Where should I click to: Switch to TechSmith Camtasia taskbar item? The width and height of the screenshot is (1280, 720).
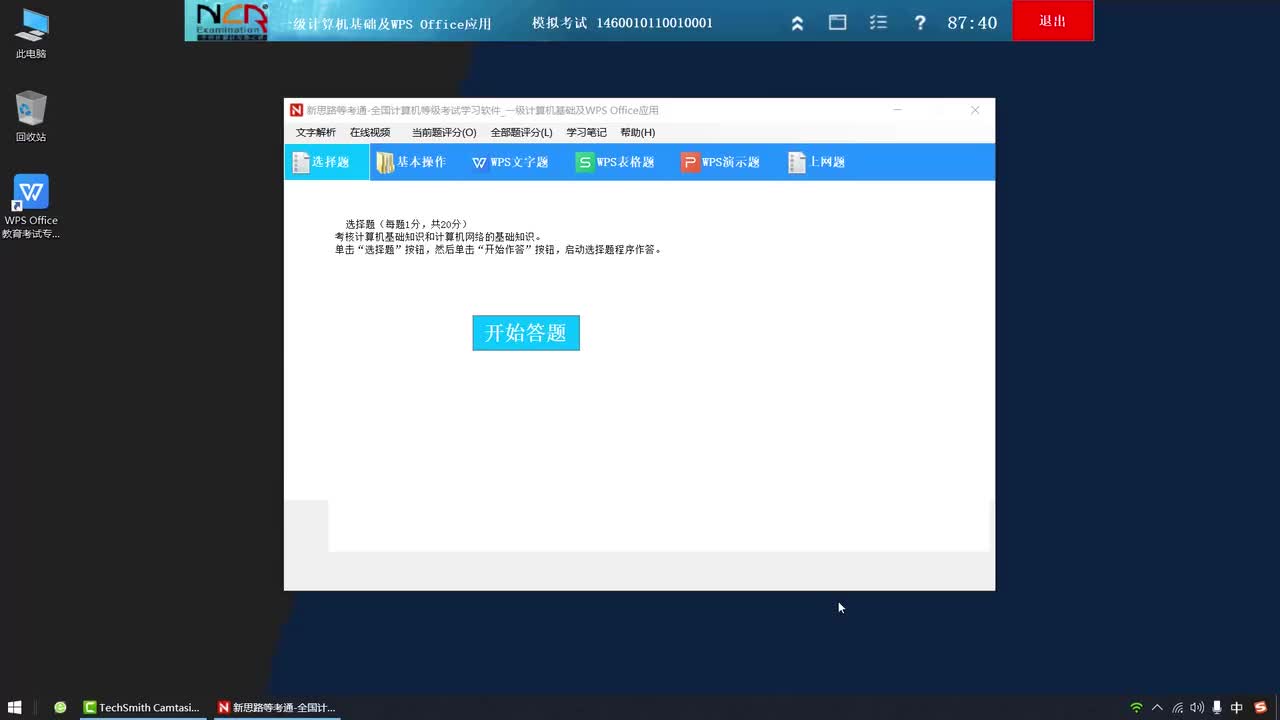[142, 707]
